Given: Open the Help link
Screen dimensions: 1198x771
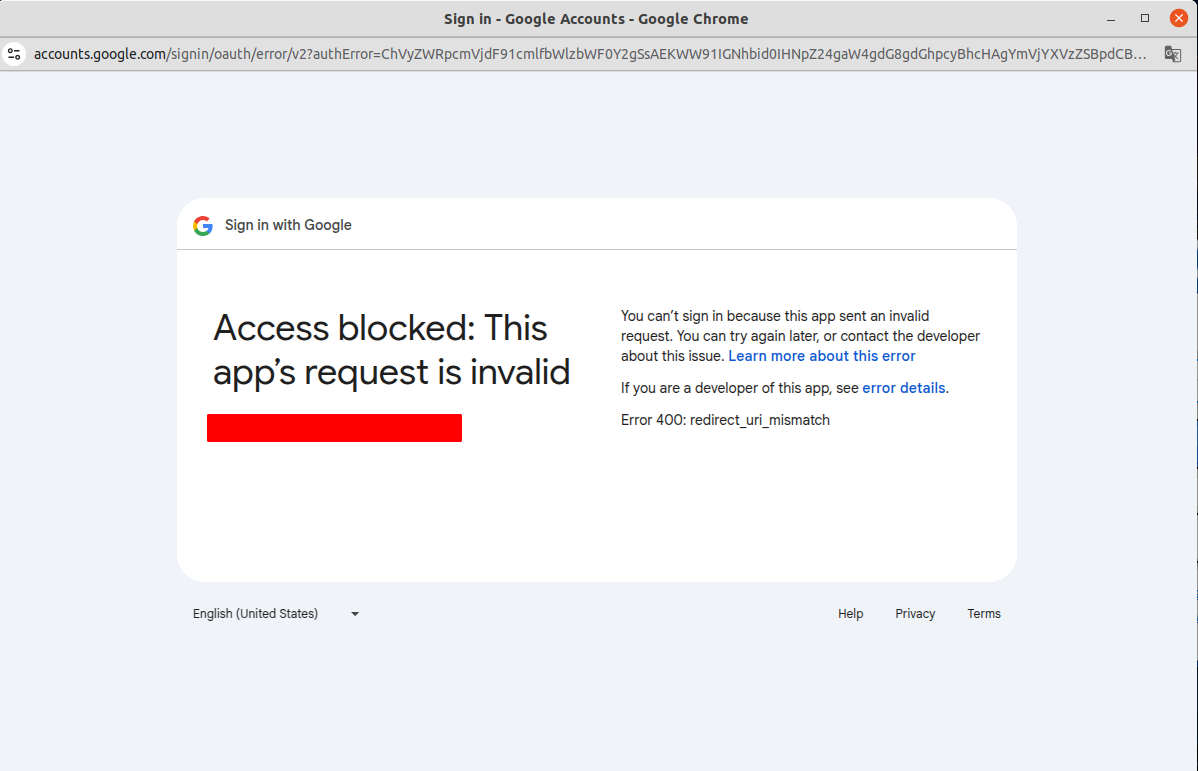Looking at the screenshot, I should coord(850,614).
